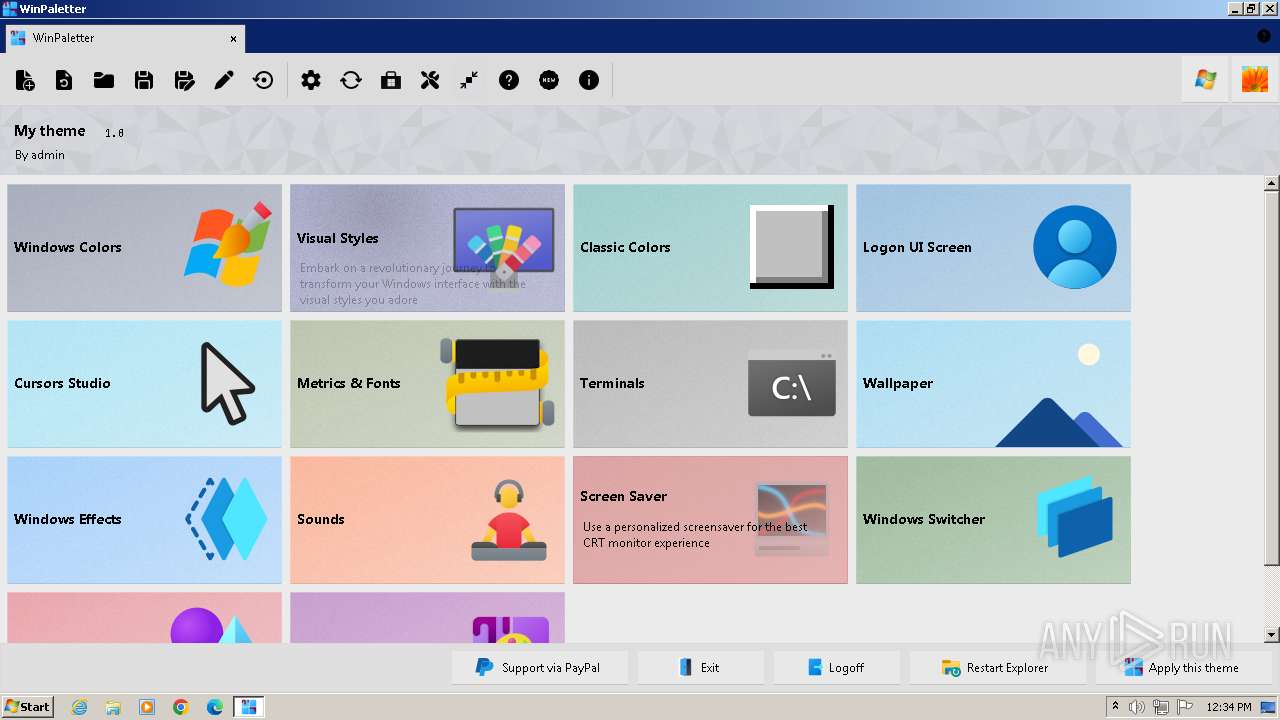Open the Sounds tile
Screen dimensions: 1280x720
427,520
